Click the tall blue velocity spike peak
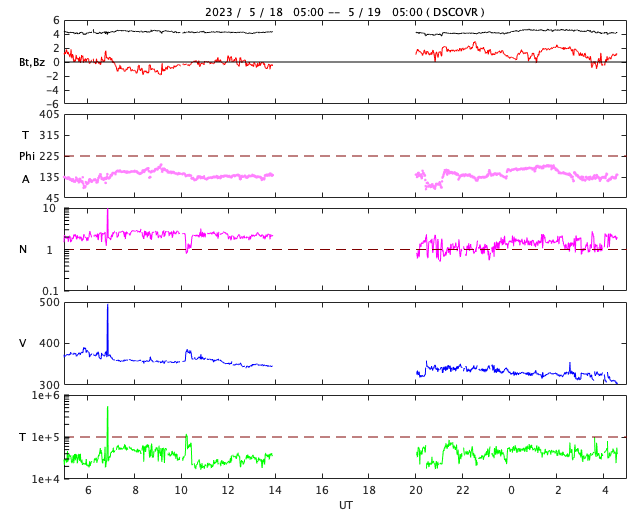Viewport: 640px width, 512px height. [108, 305]
